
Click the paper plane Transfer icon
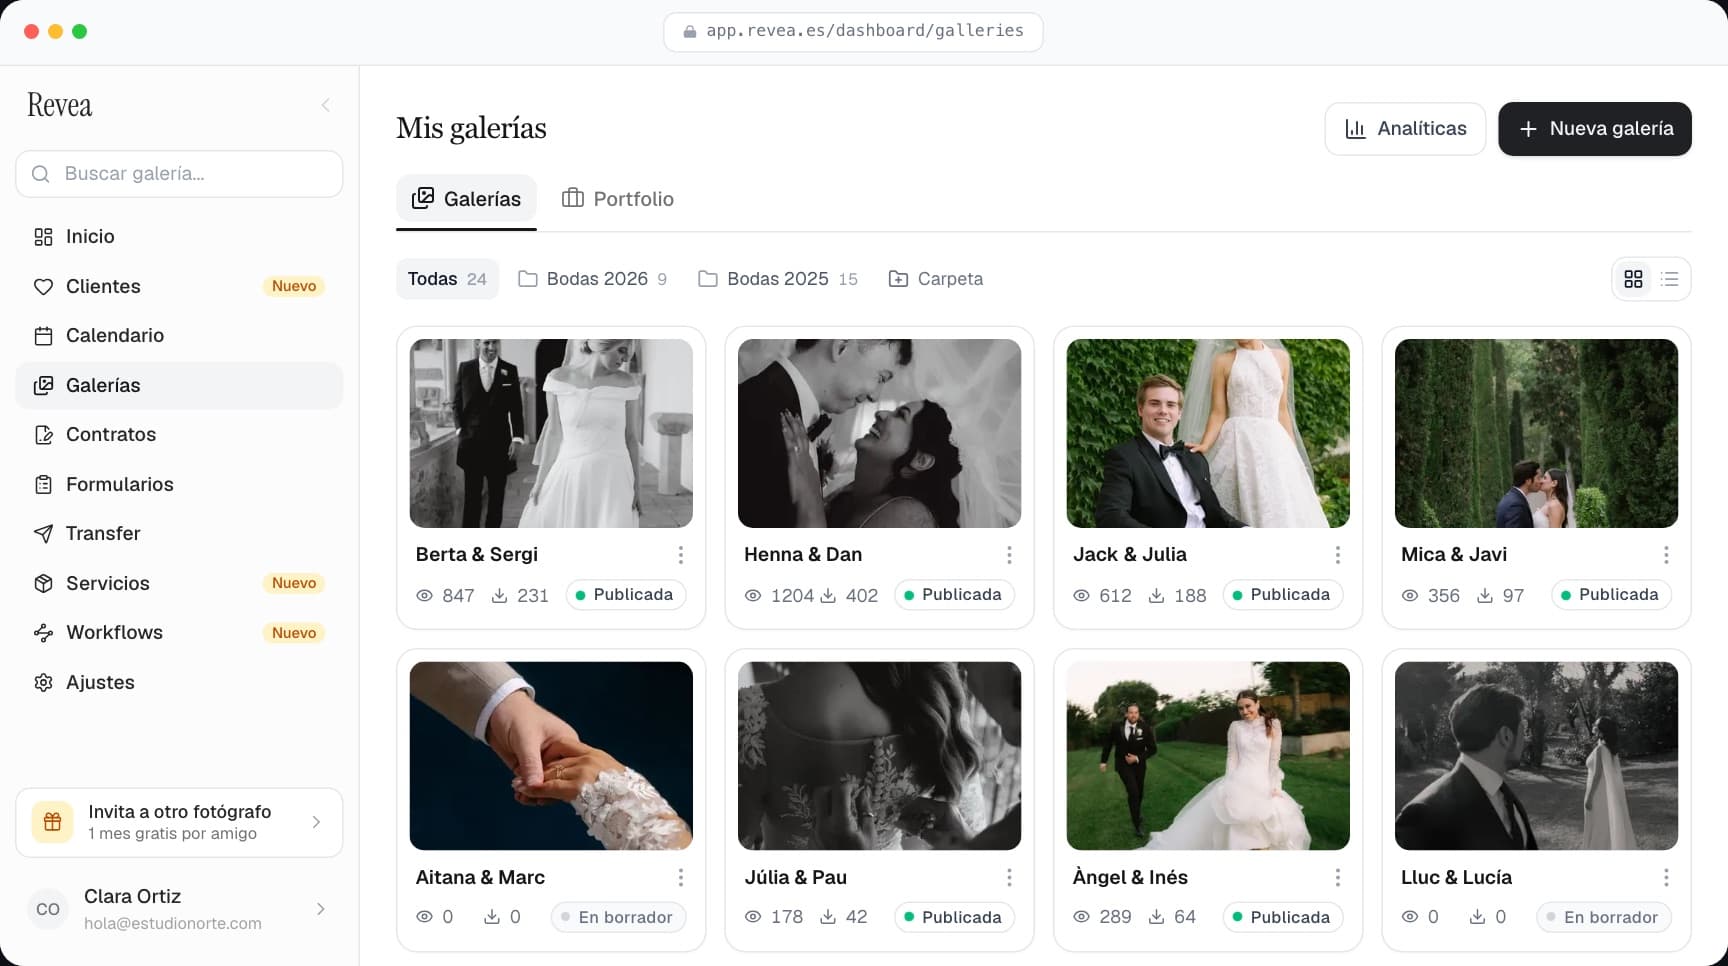tap(43, 534)
